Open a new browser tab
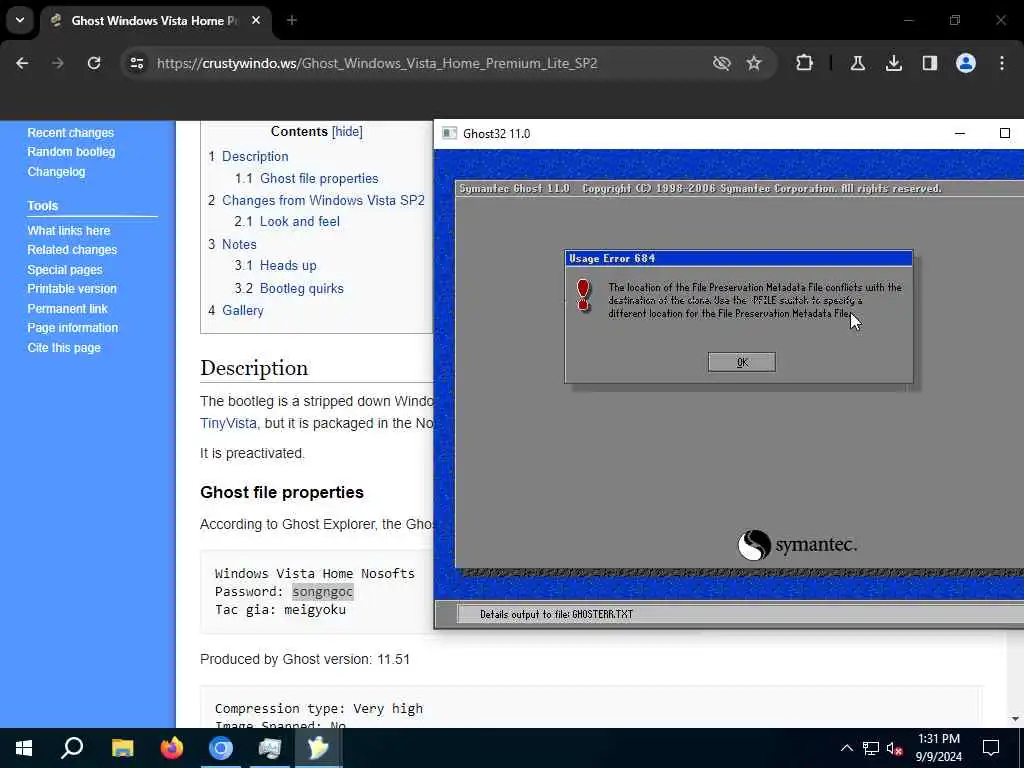The height and width of the screenshot is (768, 1024). coord(292,20)
